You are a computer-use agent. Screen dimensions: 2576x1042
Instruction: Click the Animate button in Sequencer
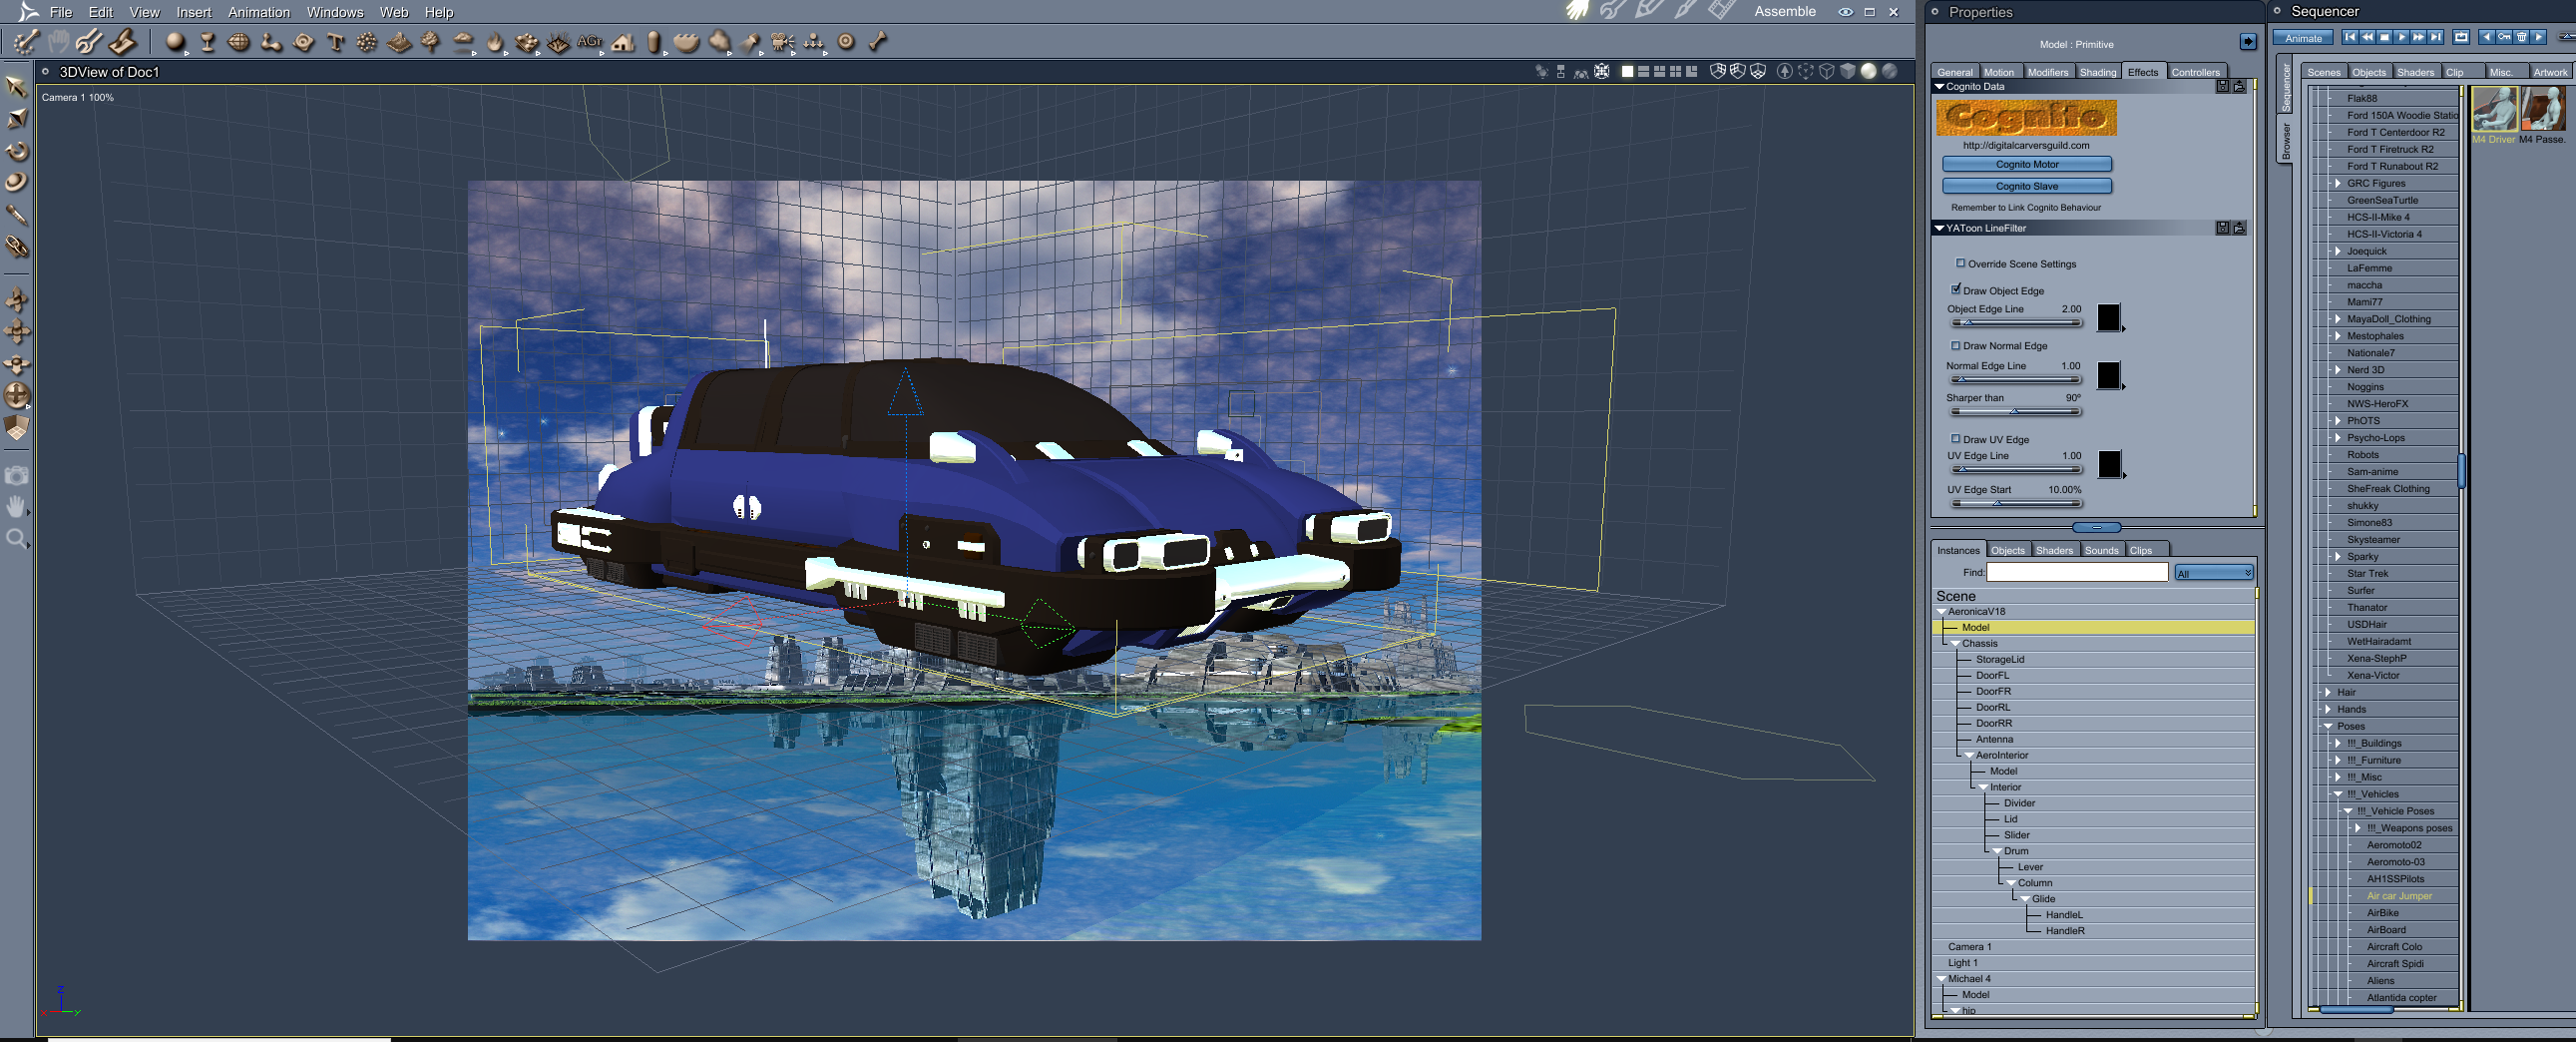pyautogui.click(x=2303, y=38)
